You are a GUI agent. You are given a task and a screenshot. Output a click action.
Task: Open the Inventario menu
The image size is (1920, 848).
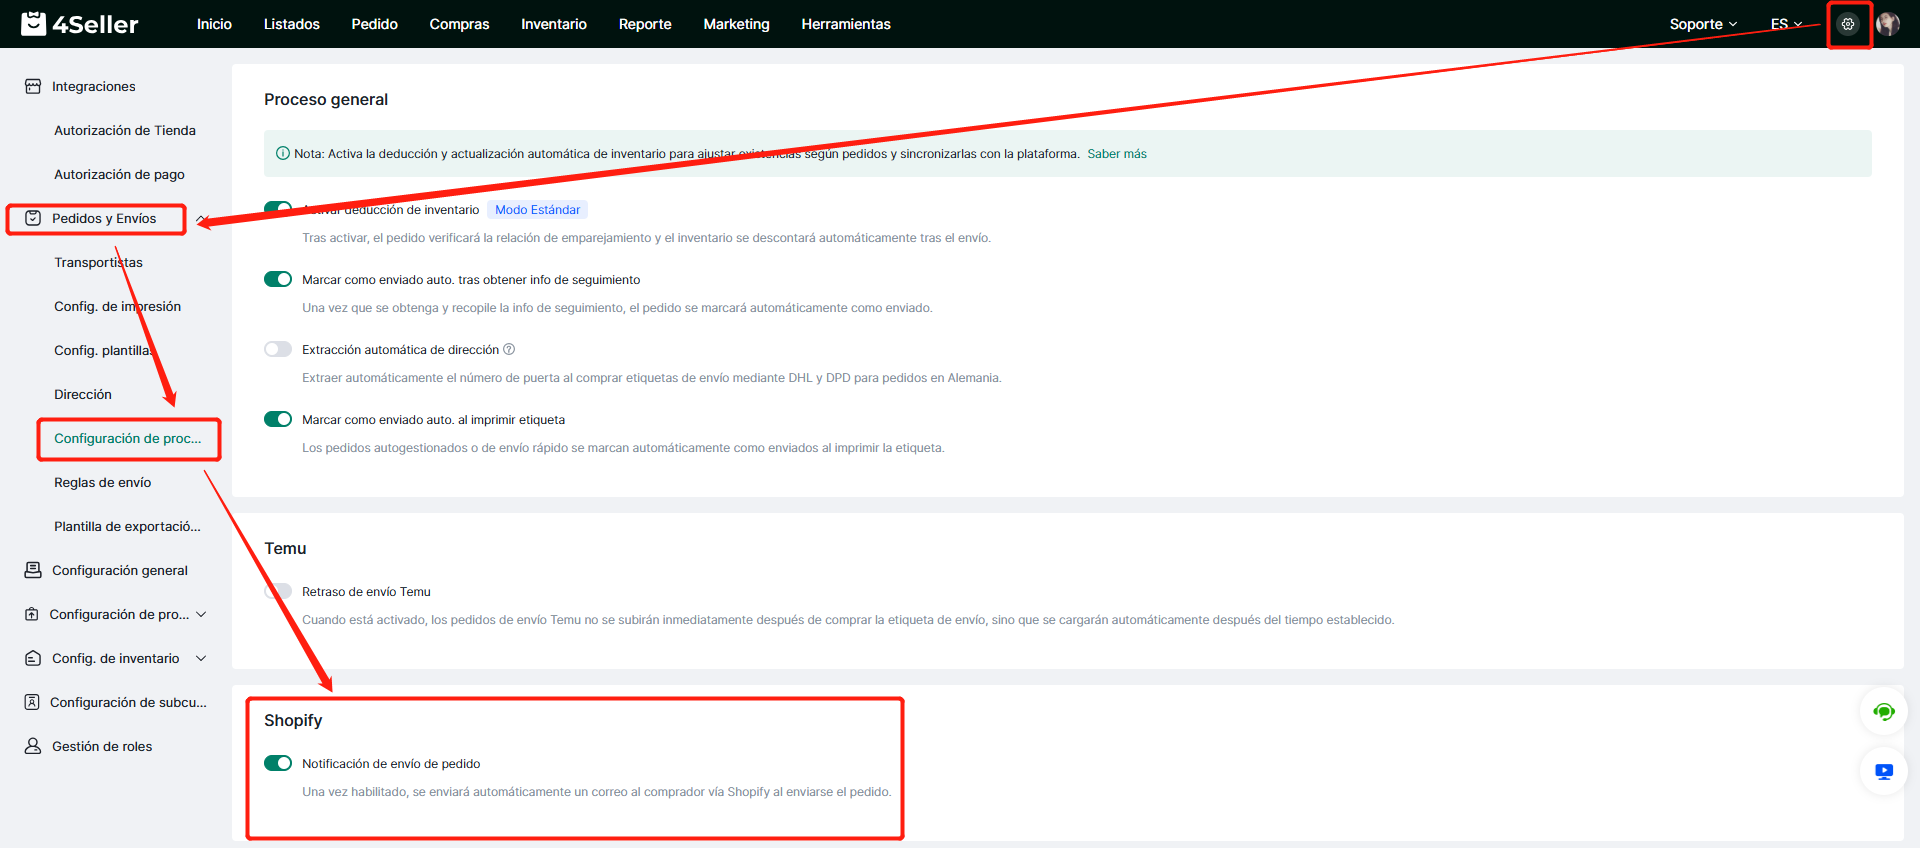point(553,24)
